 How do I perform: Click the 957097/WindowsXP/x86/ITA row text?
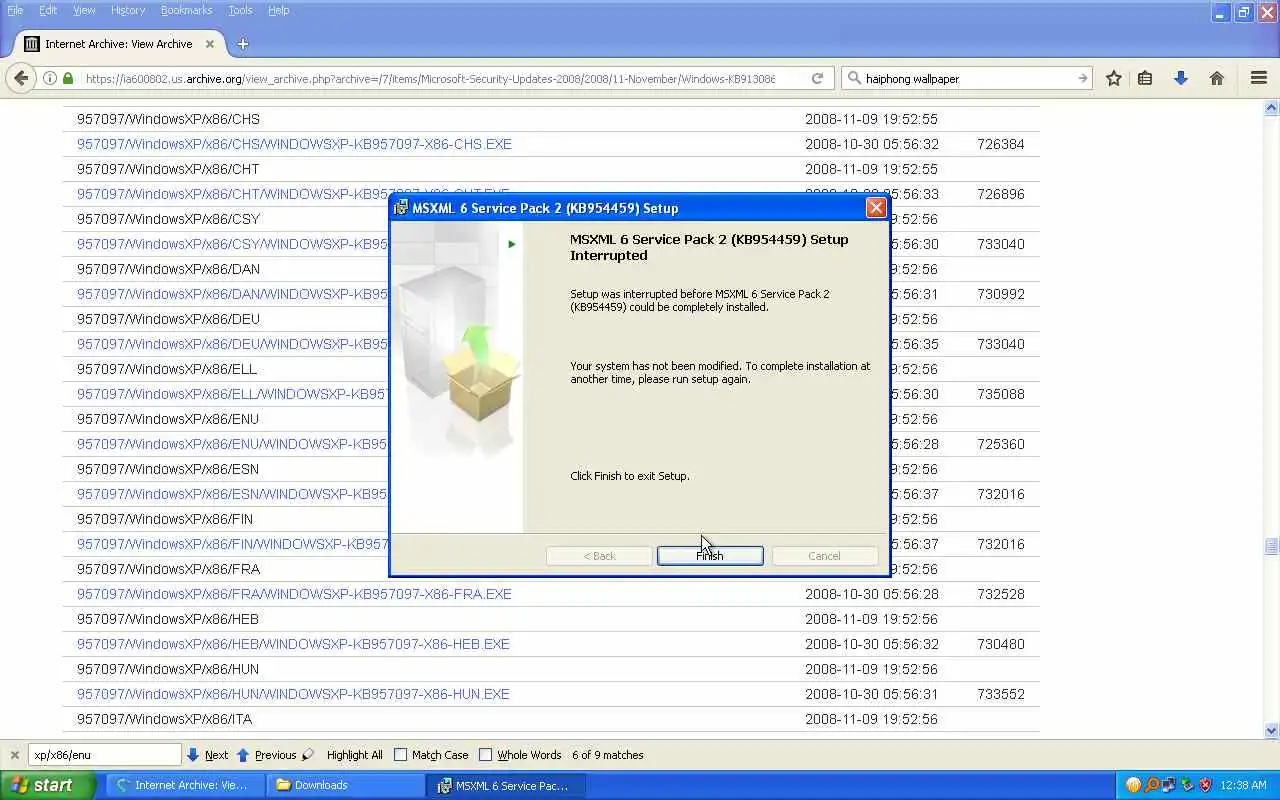click(x=164, y=719)
